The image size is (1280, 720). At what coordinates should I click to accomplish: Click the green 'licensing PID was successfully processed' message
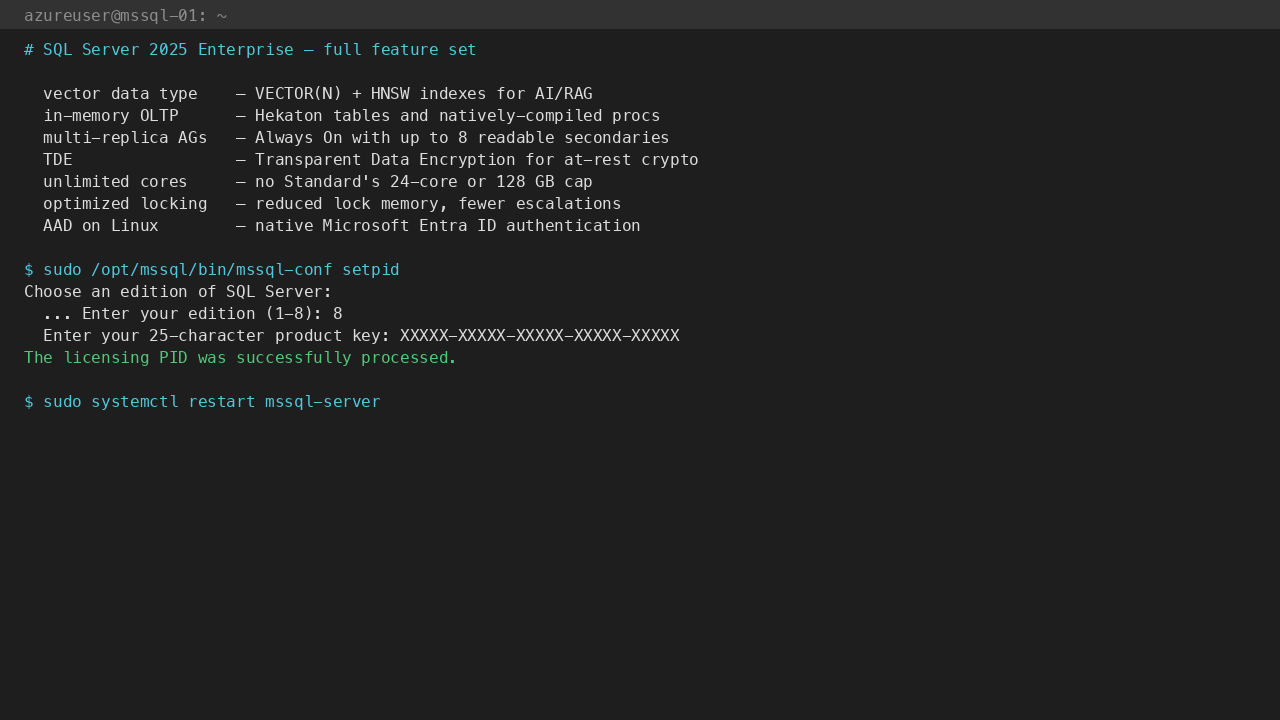coord(240,358)
